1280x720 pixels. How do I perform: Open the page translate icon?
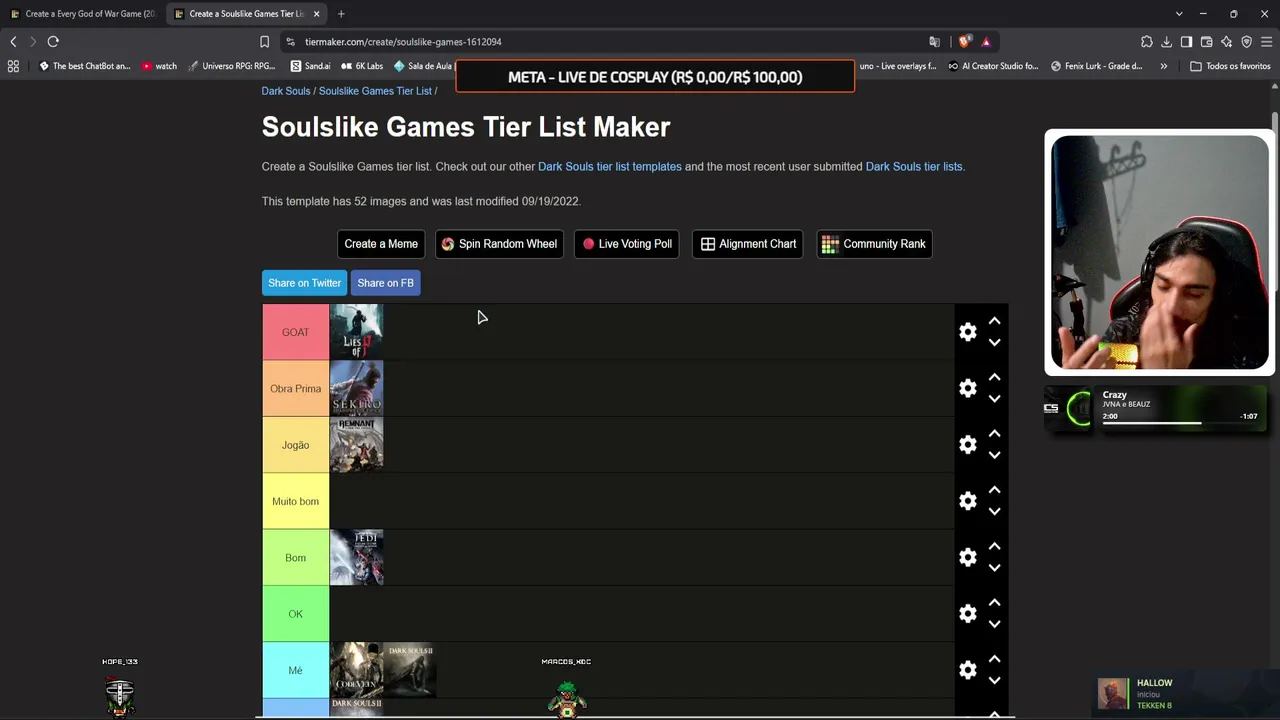pyautogui.click(x=934, y=42)
